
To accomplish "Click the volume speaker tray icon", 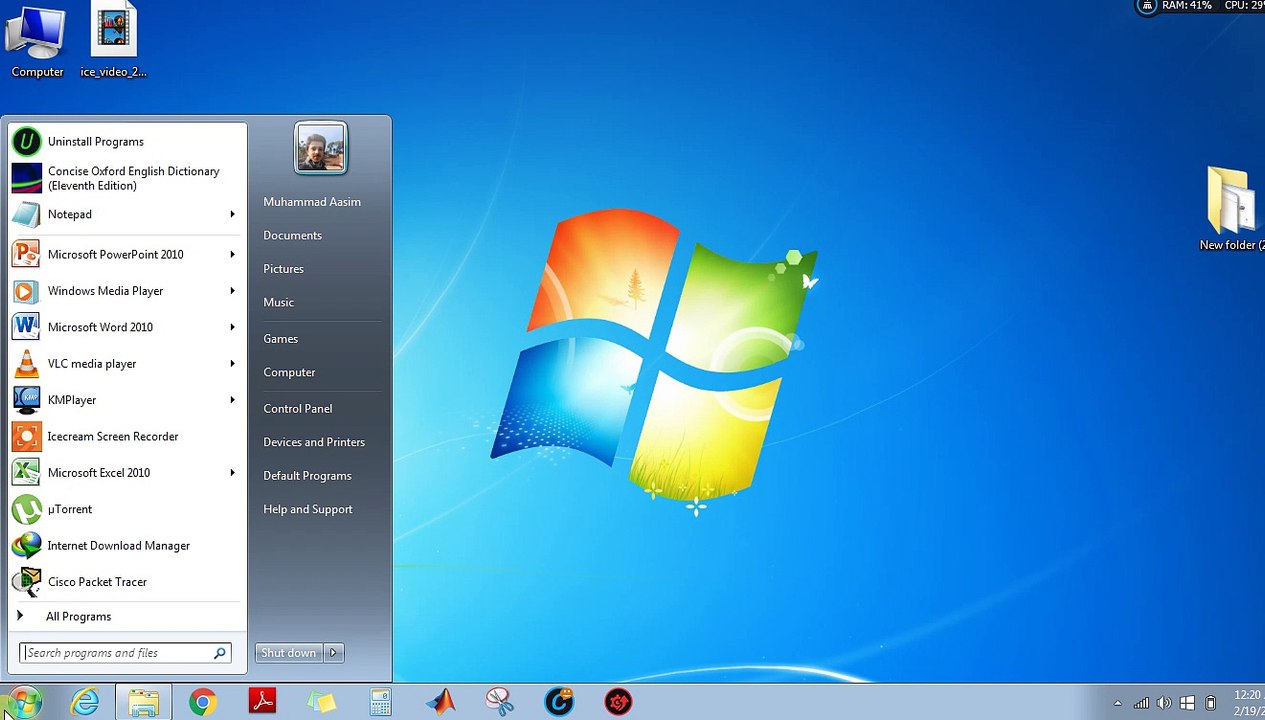I will tap(1164, 703).
